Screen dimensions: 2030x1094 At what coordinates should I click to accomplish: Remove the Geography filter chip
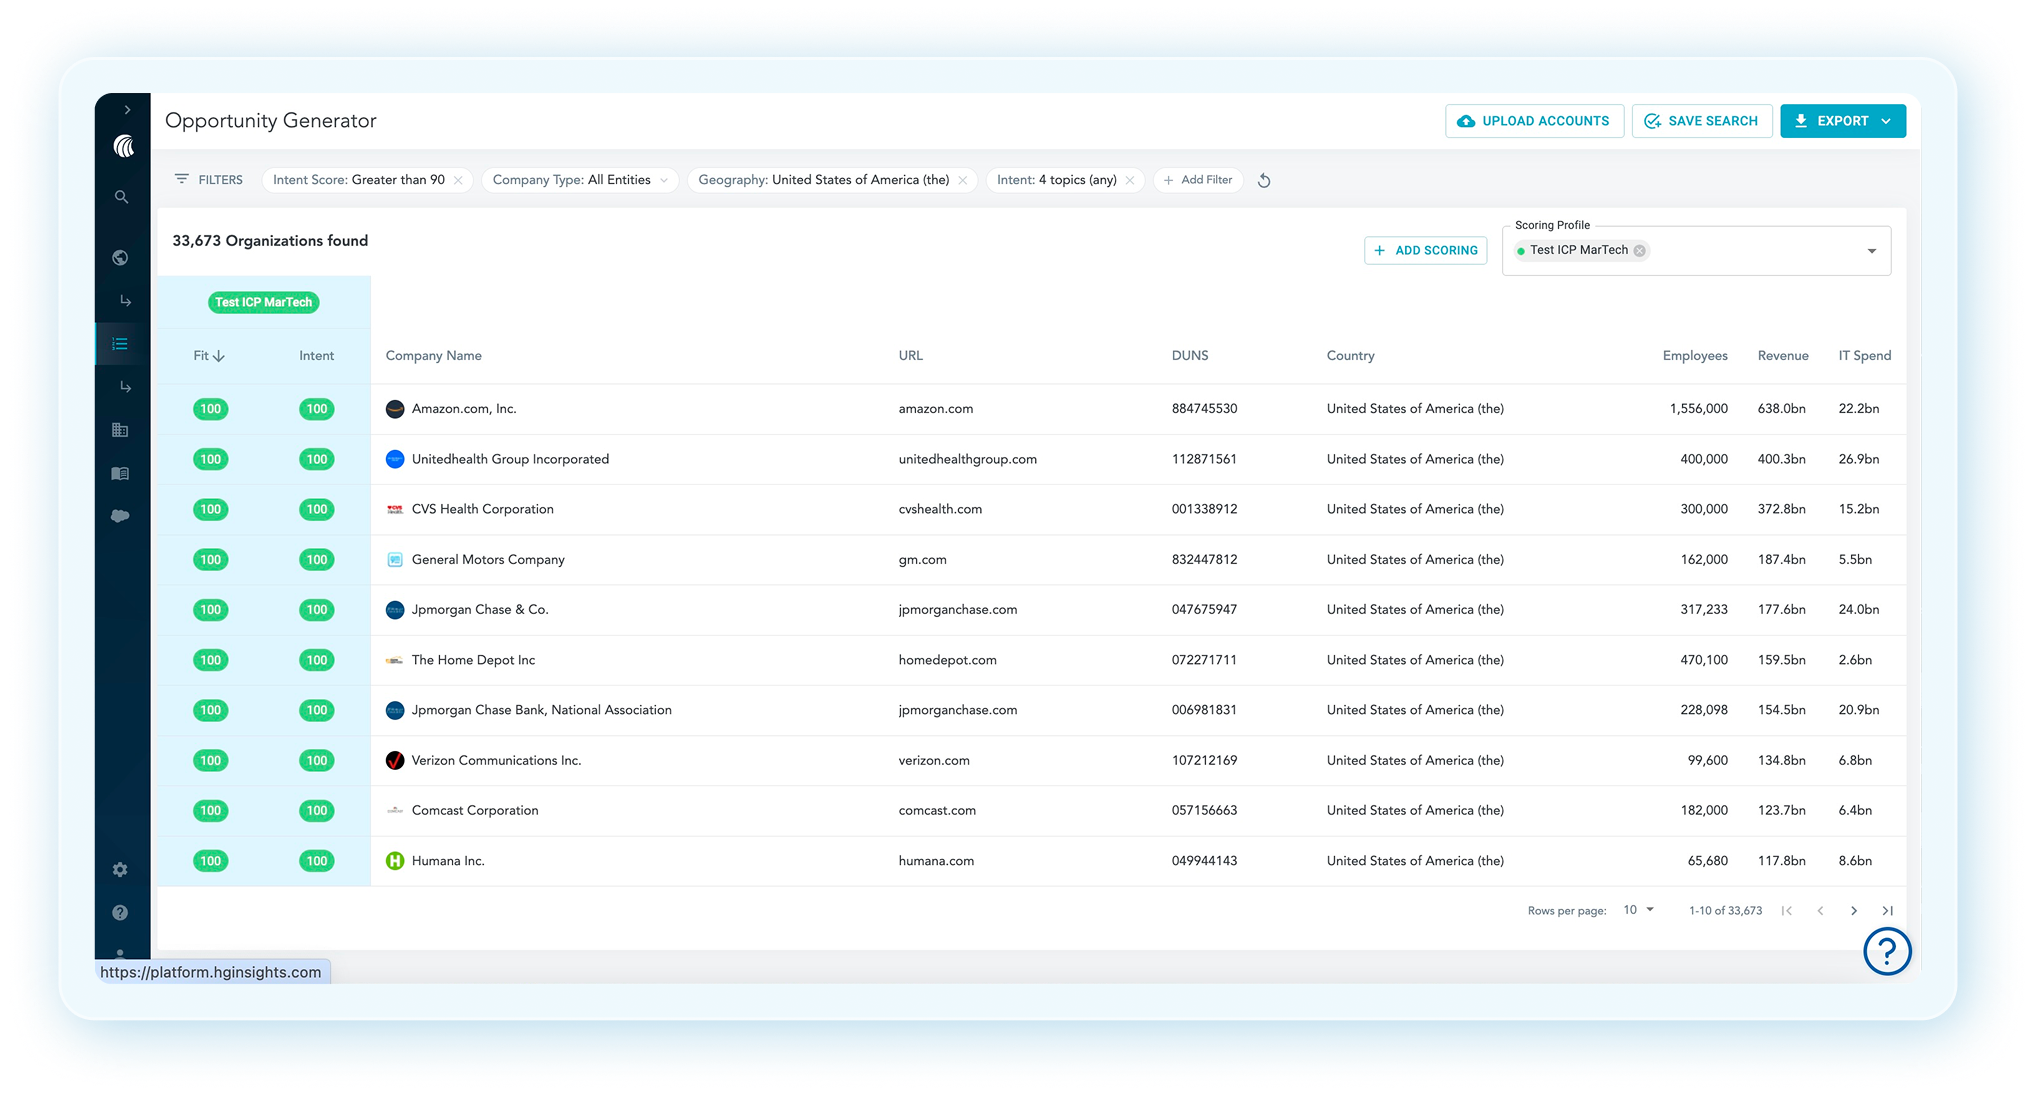coord(962,180)
